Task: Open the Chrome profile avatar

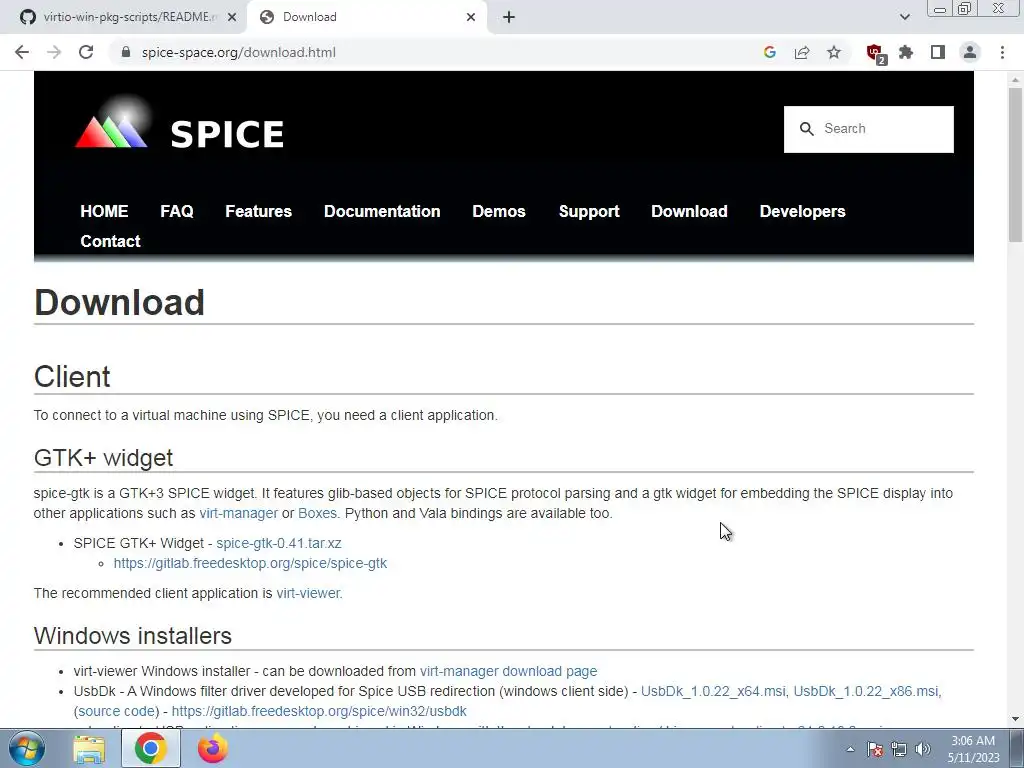Action: (x=970, y=52)
